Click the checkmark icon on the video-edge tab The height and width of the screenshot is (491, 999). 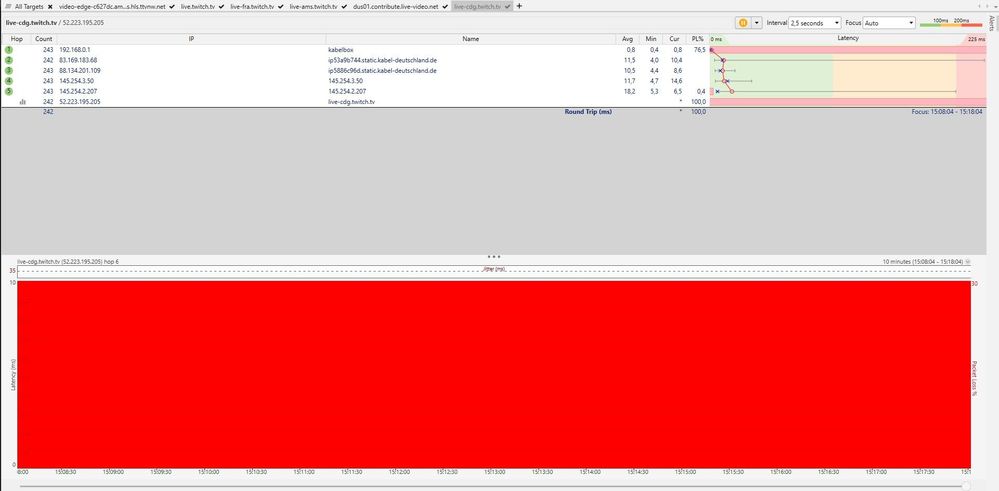[x=173, y=6]
